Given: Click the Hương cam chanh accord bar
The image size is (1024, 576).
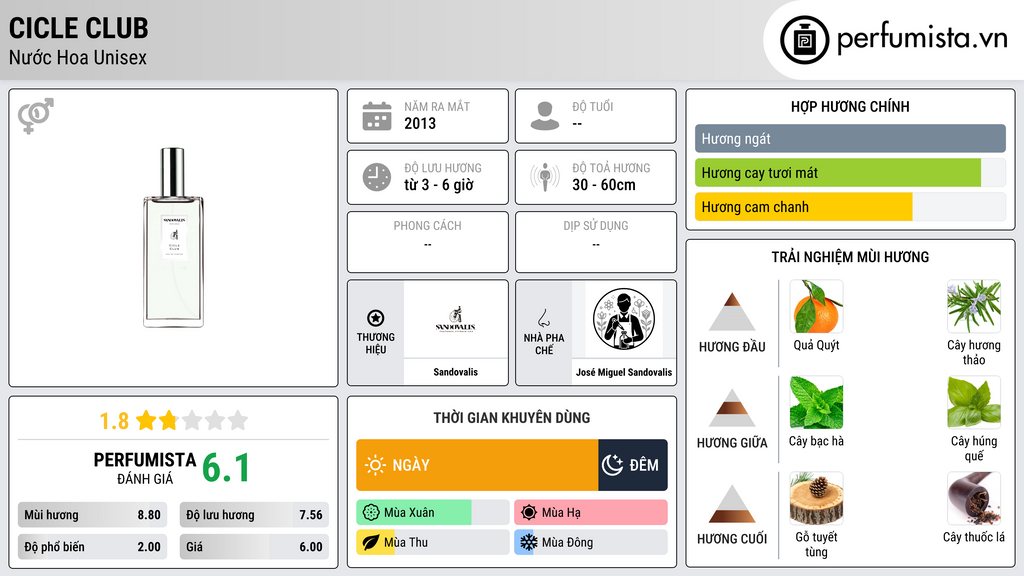Looking at the screenshot, I should pyautogui.click(x=850, y=207).
